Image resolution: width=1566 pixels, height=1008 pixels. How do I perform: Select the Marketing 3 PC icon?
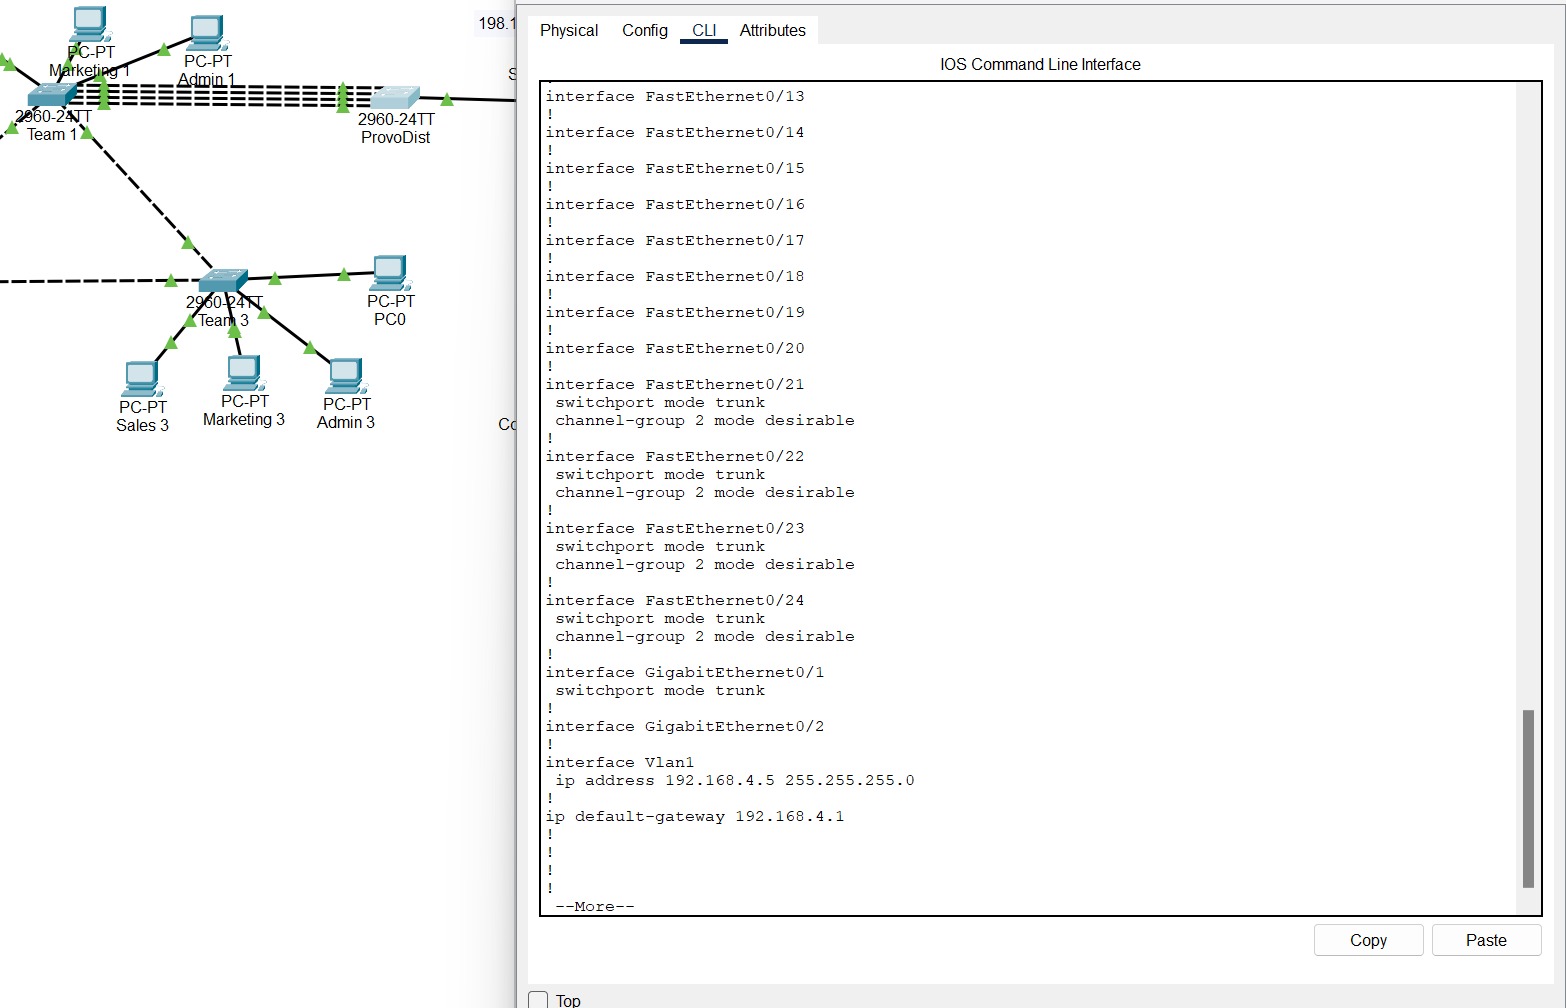coord(244,373)
